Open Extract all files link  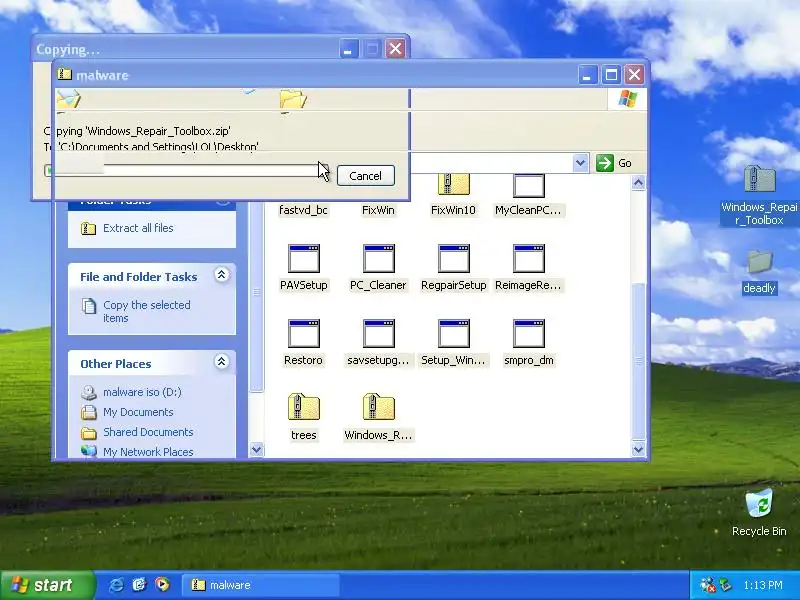(x=138, y=228)
